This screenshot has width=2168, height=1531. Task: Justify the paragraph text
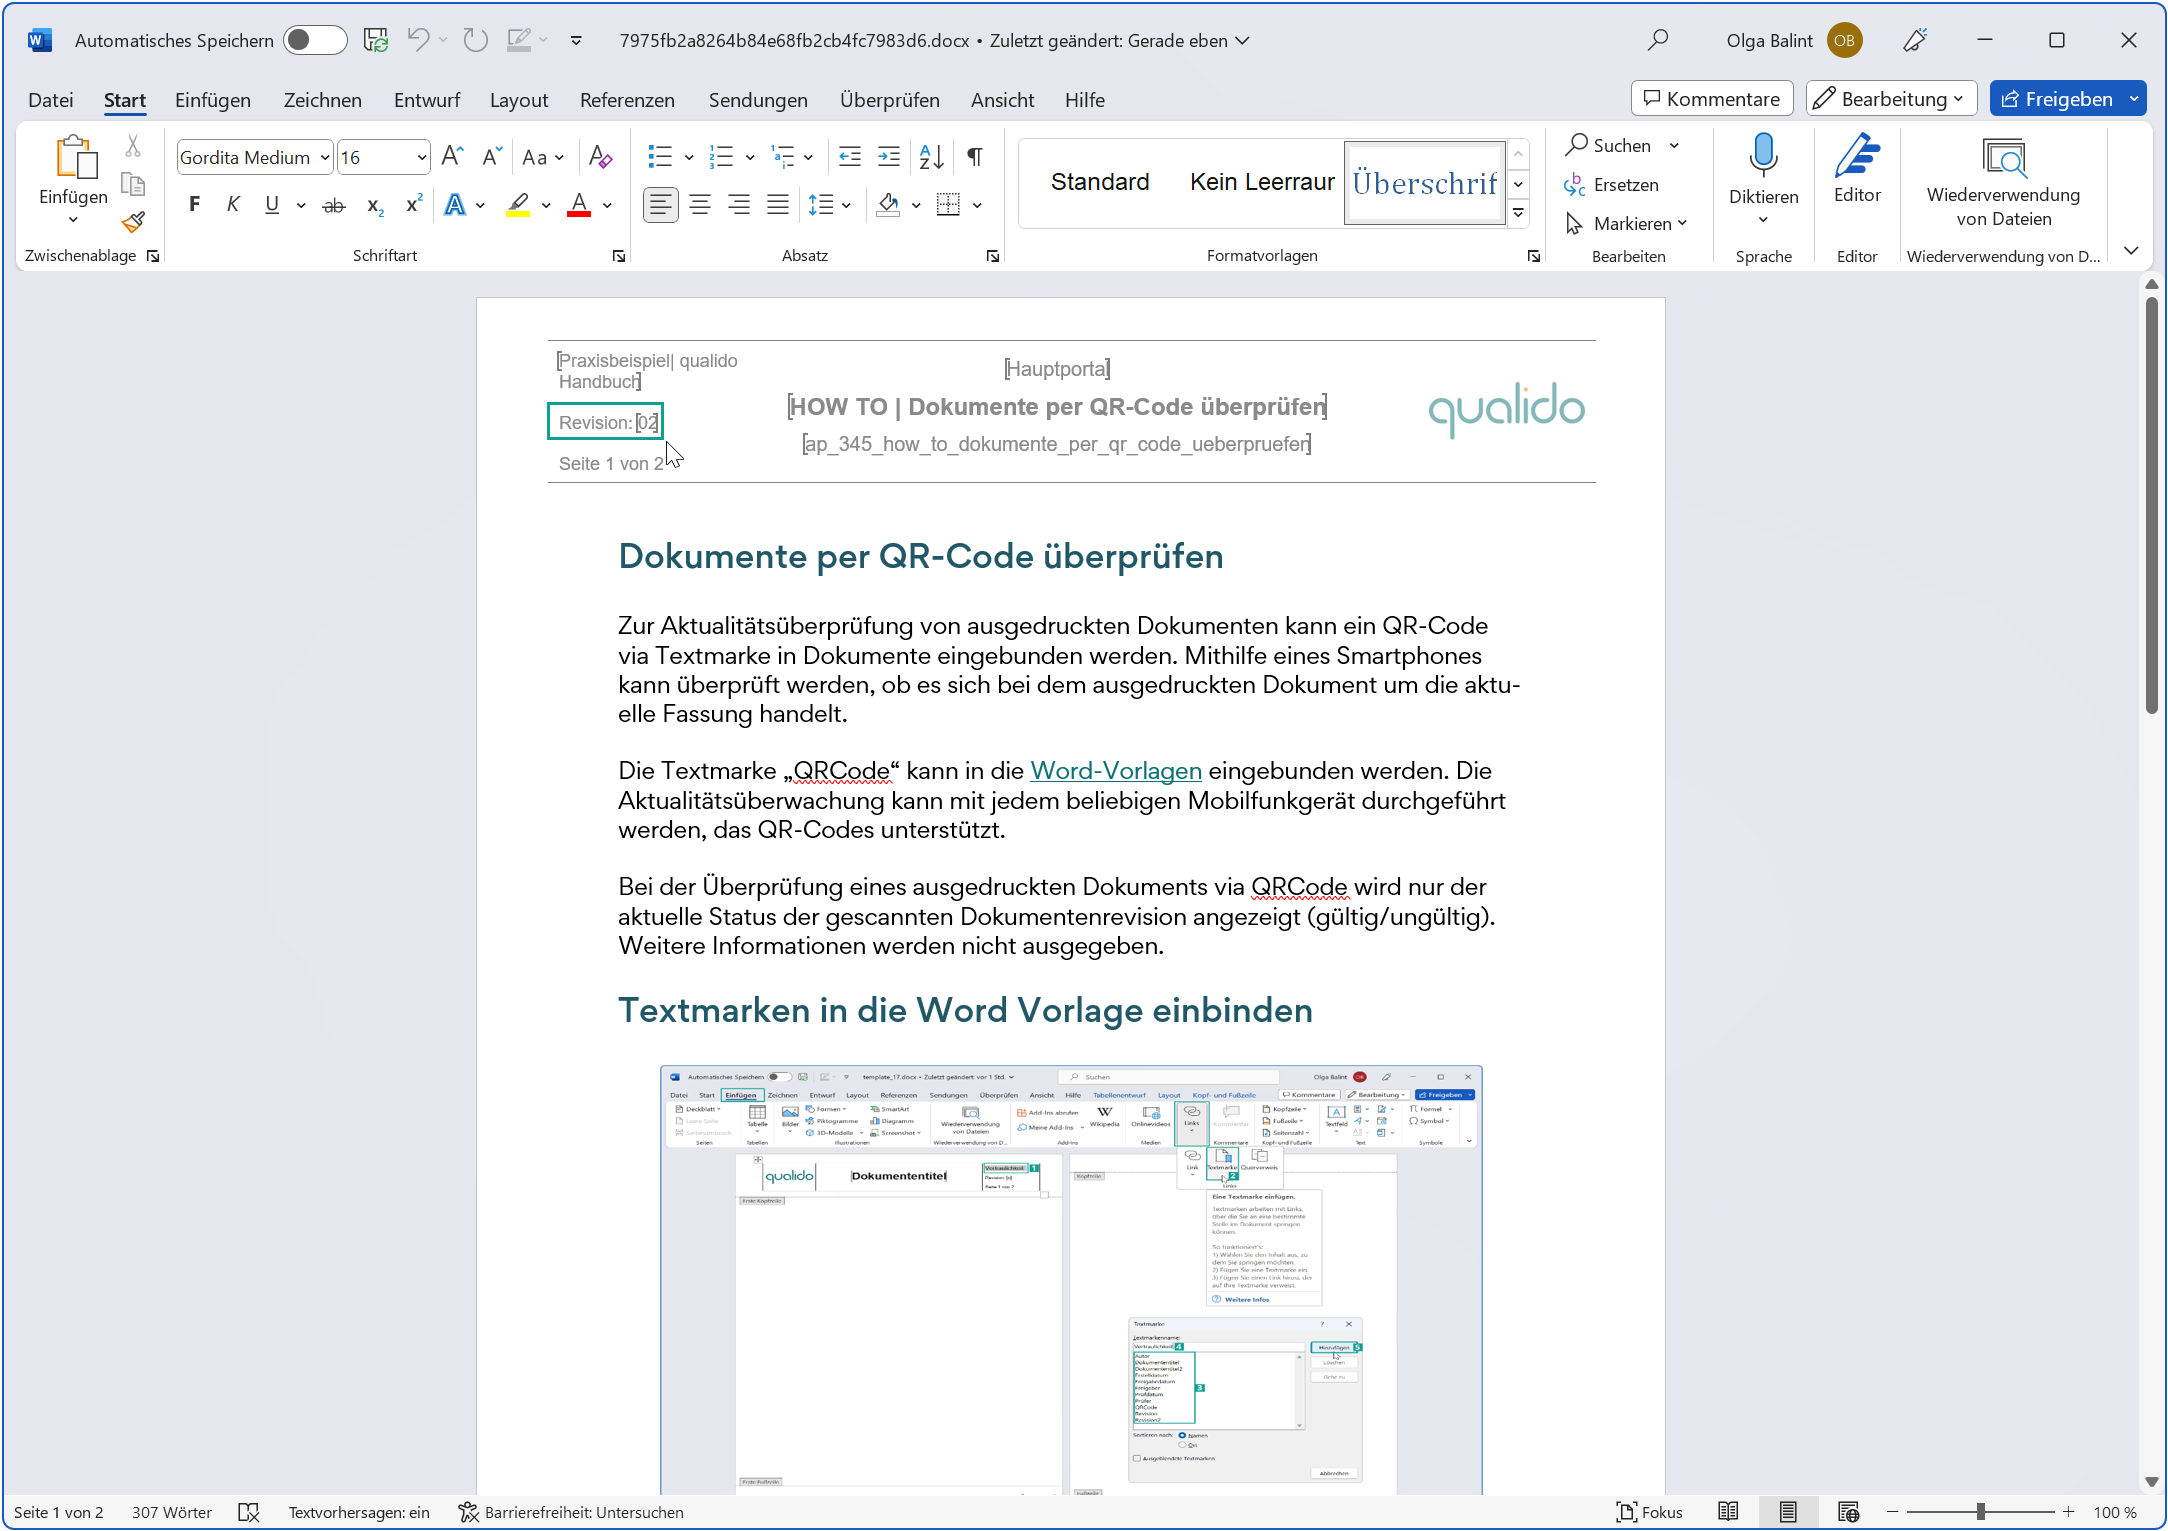(x=778, y=205)
